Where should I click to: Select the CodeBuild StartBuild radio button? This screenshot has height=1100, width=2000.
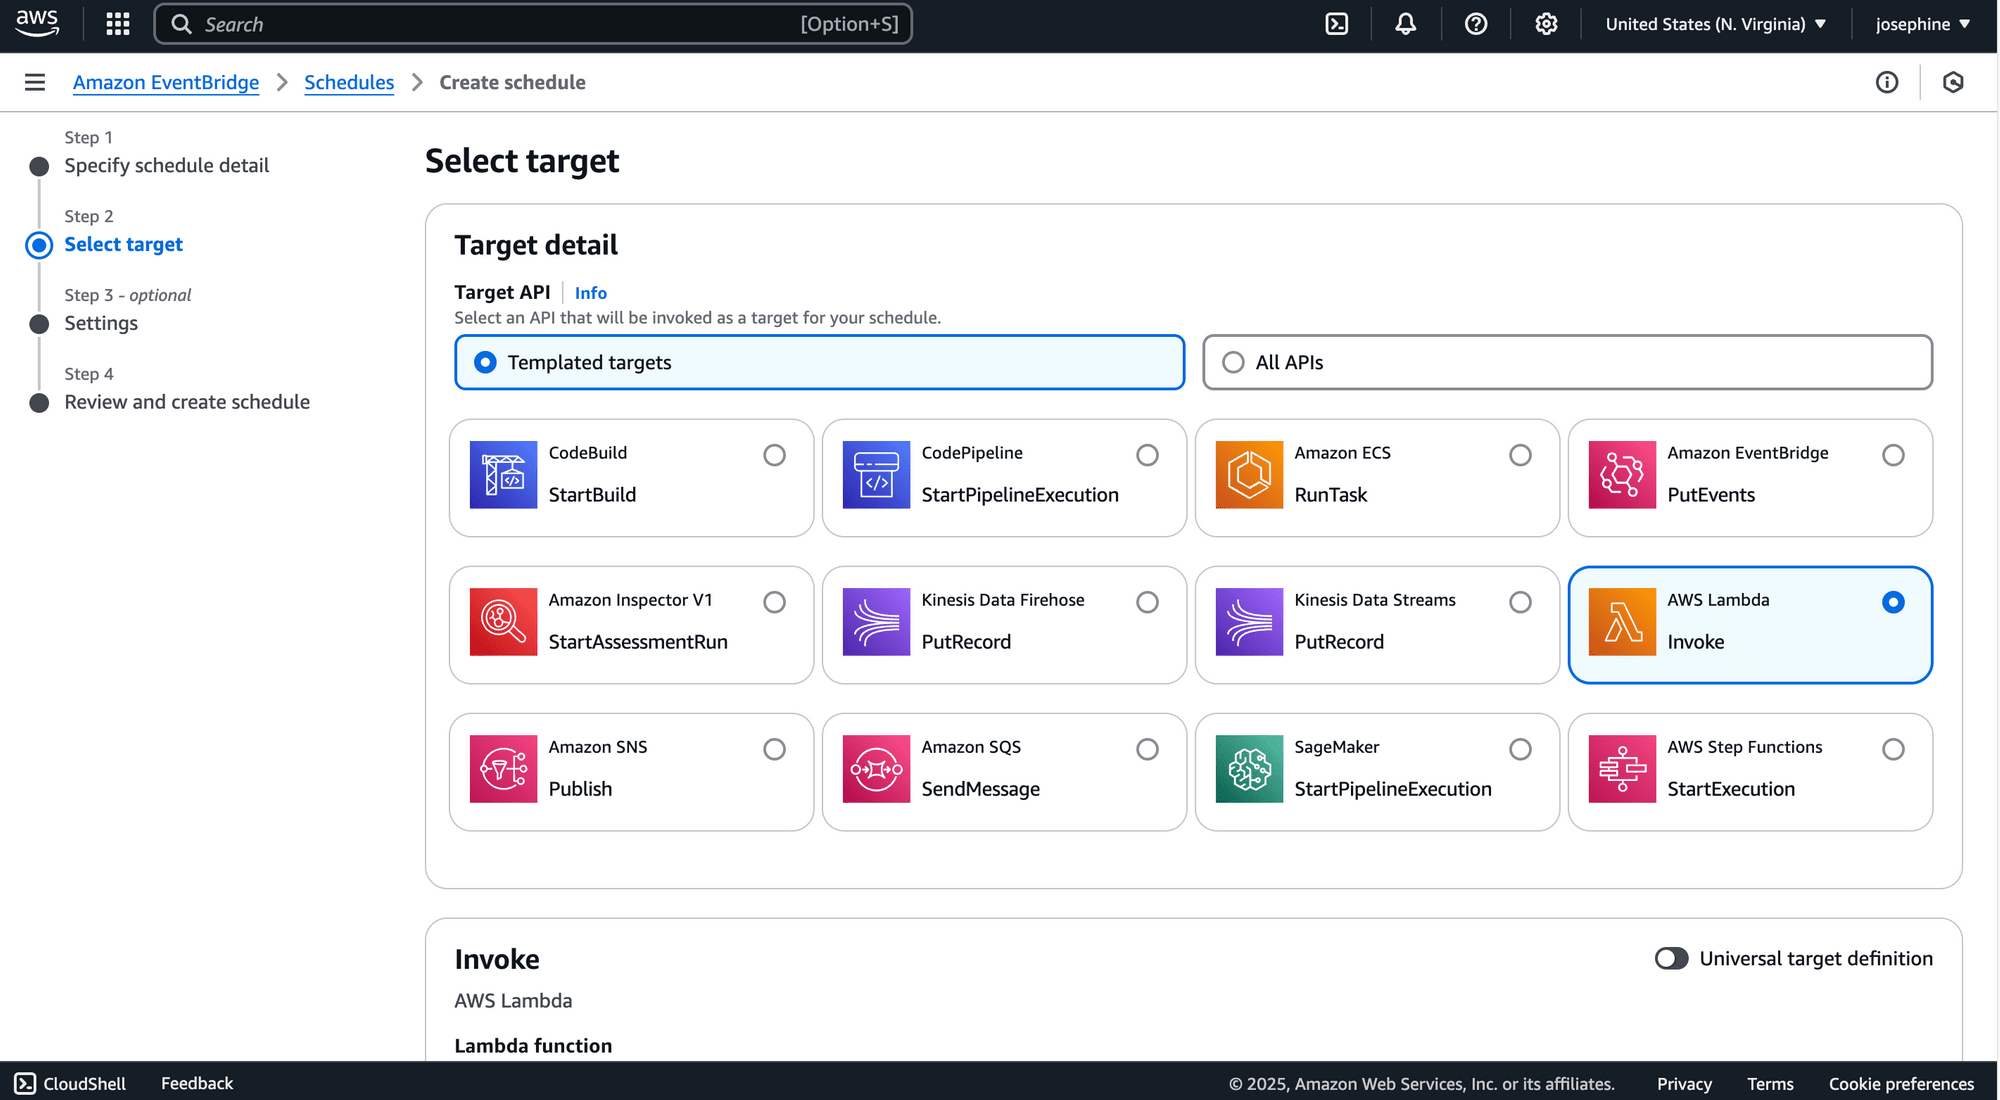coord(774,455)
